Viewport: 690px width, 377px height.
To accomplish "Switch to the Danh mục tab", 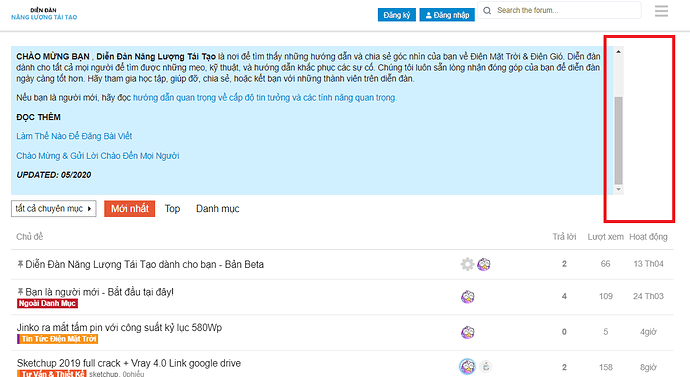I will point(217,209).
